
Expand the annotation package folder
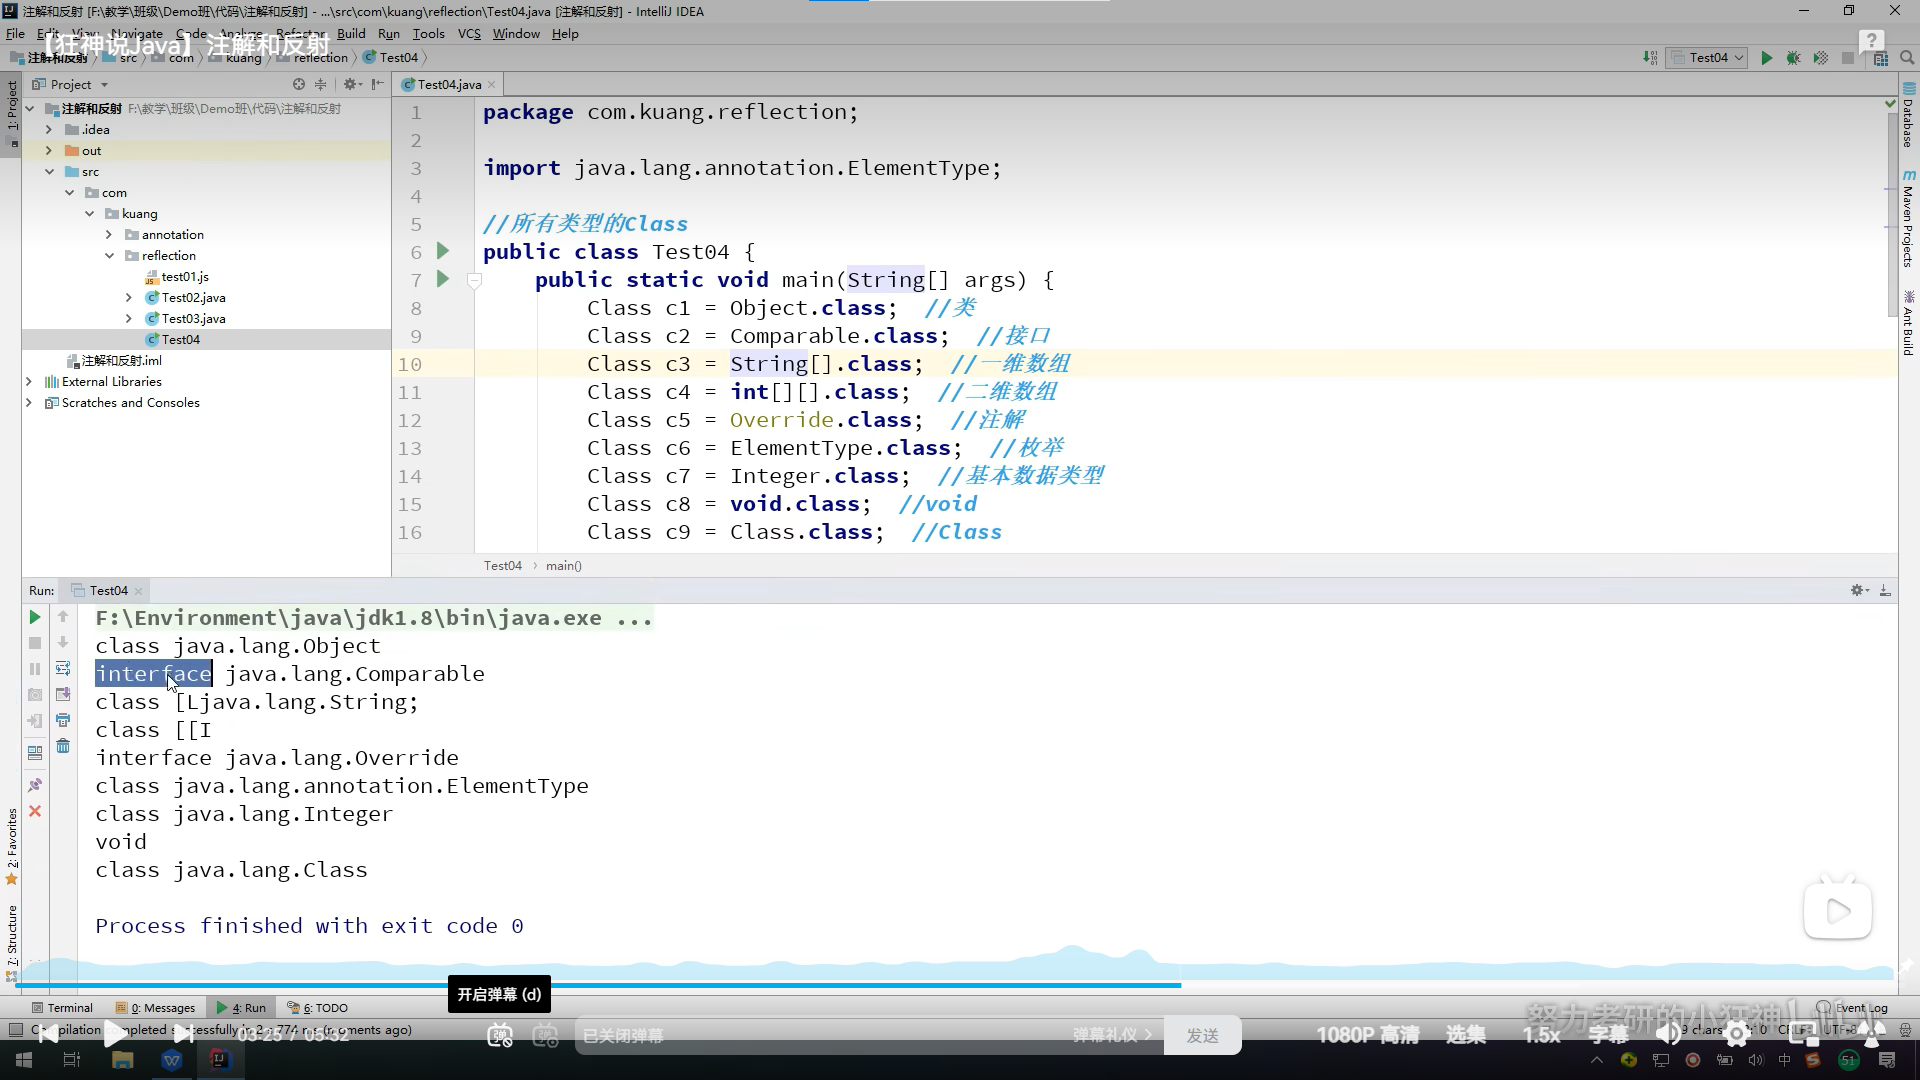[x=109, y=234]
